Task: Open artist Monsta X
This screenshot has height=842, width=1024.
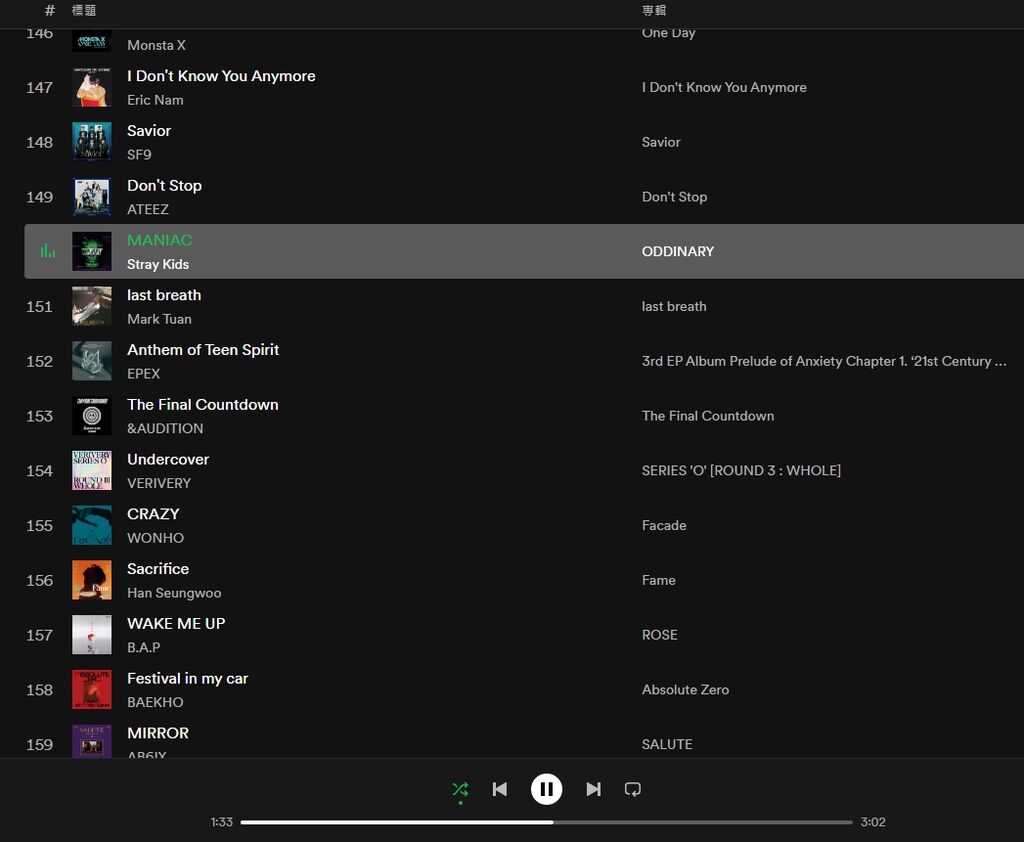Action: [156, 45]
